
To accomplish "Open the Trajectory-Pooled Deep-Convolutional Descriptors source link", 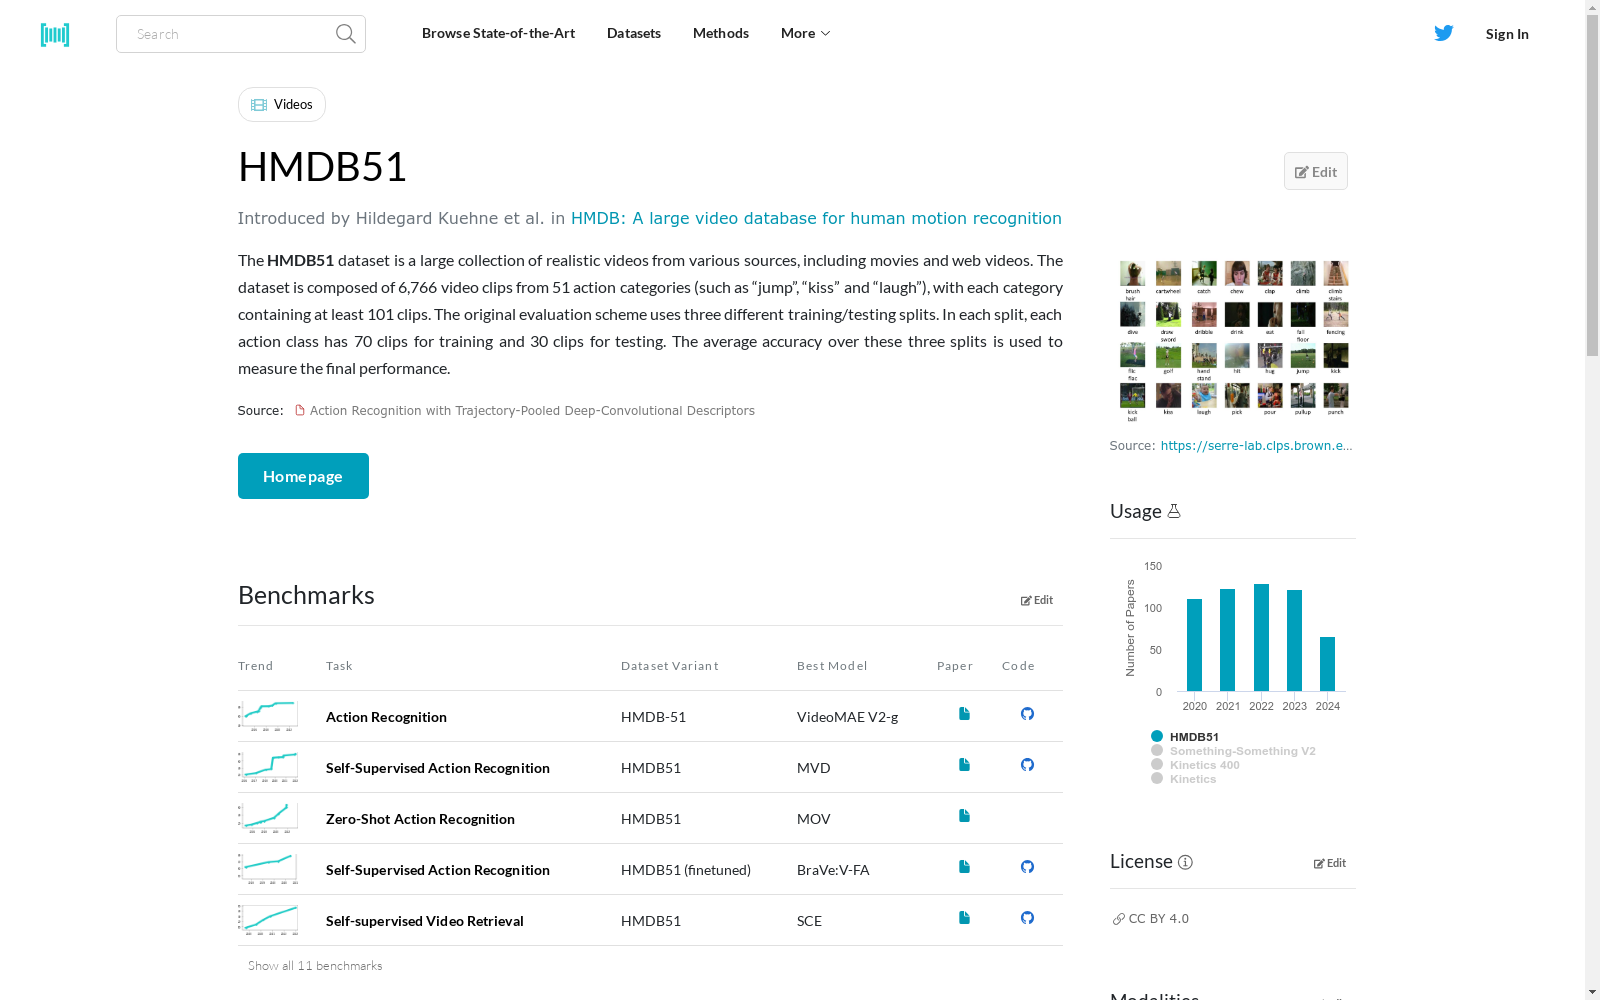I will 532,411.
